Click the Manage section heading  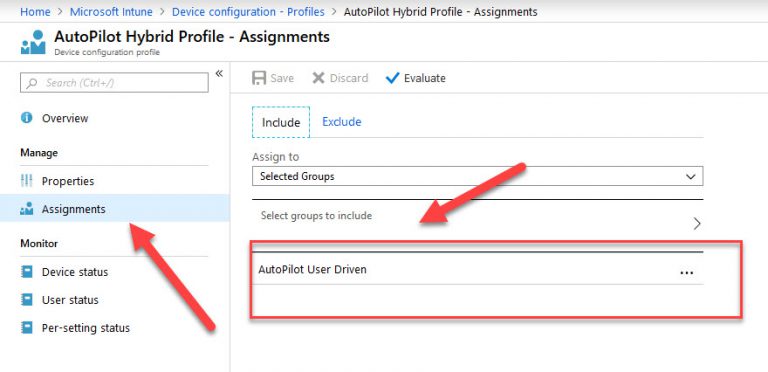click(x=39, y=153)
